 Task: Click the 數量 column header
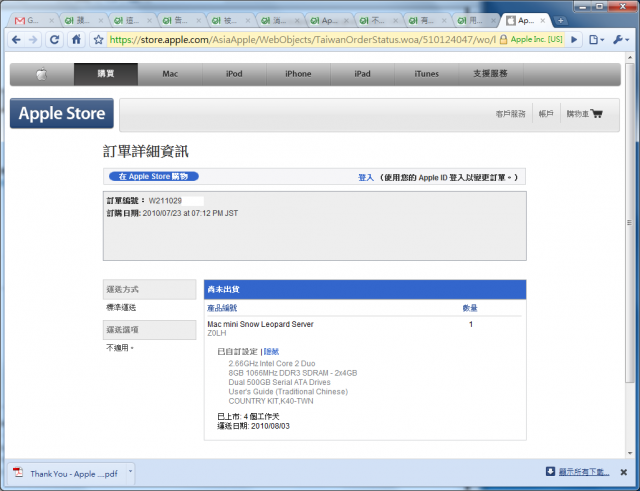click(470, 308)
